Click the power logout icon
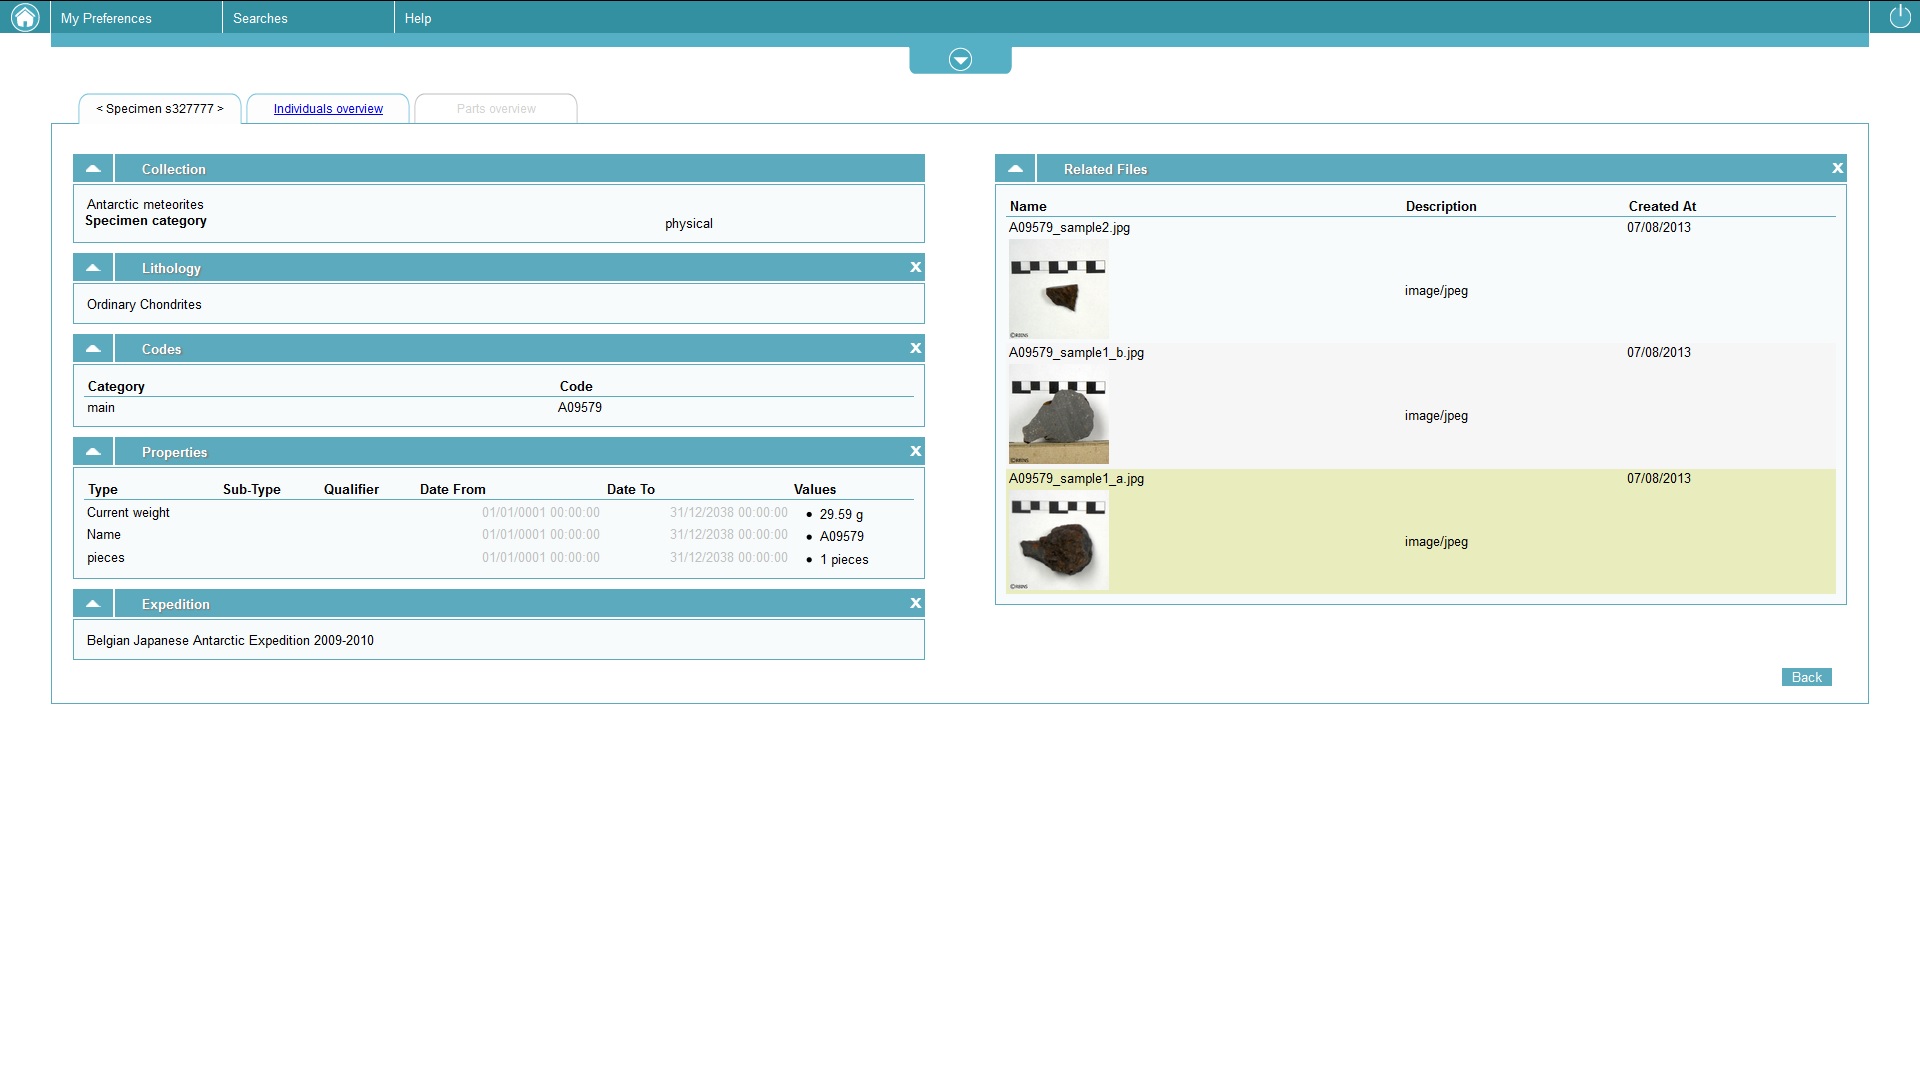 (1899, 17)
